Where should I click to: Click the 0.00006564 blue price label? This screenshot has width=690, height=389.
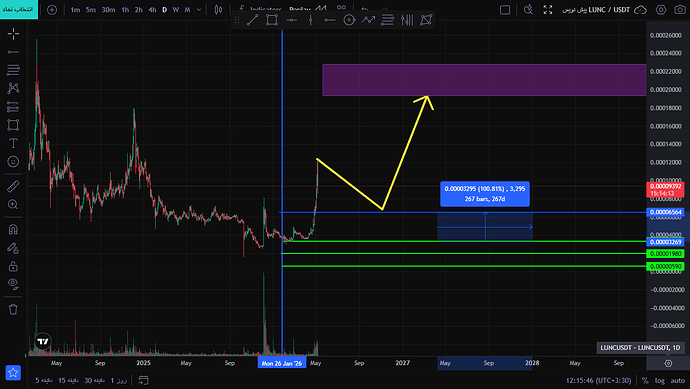click(x=665, y=212)
